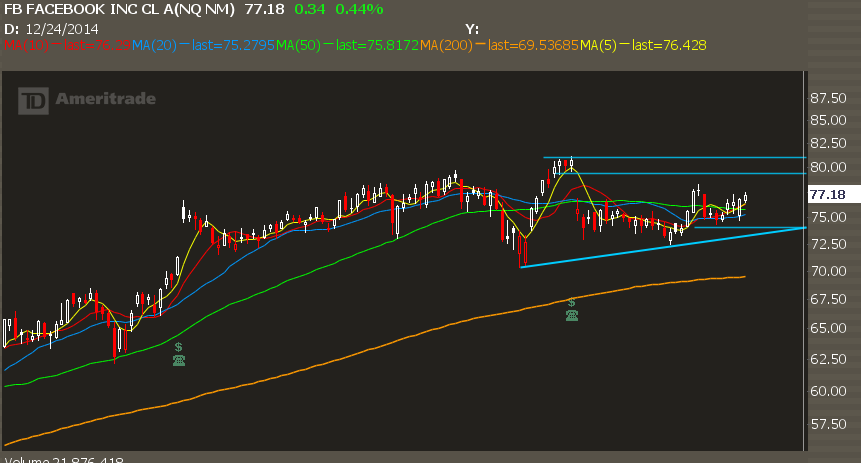This screenshot has height=463, width=861.
Task: Click the FB Facebook Inc symbol title
Action: tap(120, 9)
